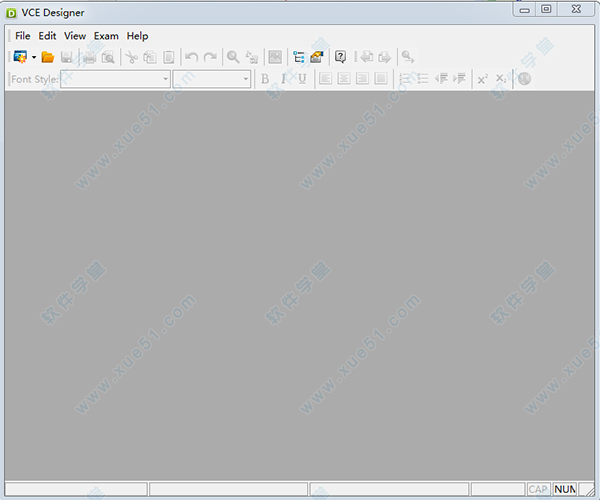Click the Open file folder icon

48,57
